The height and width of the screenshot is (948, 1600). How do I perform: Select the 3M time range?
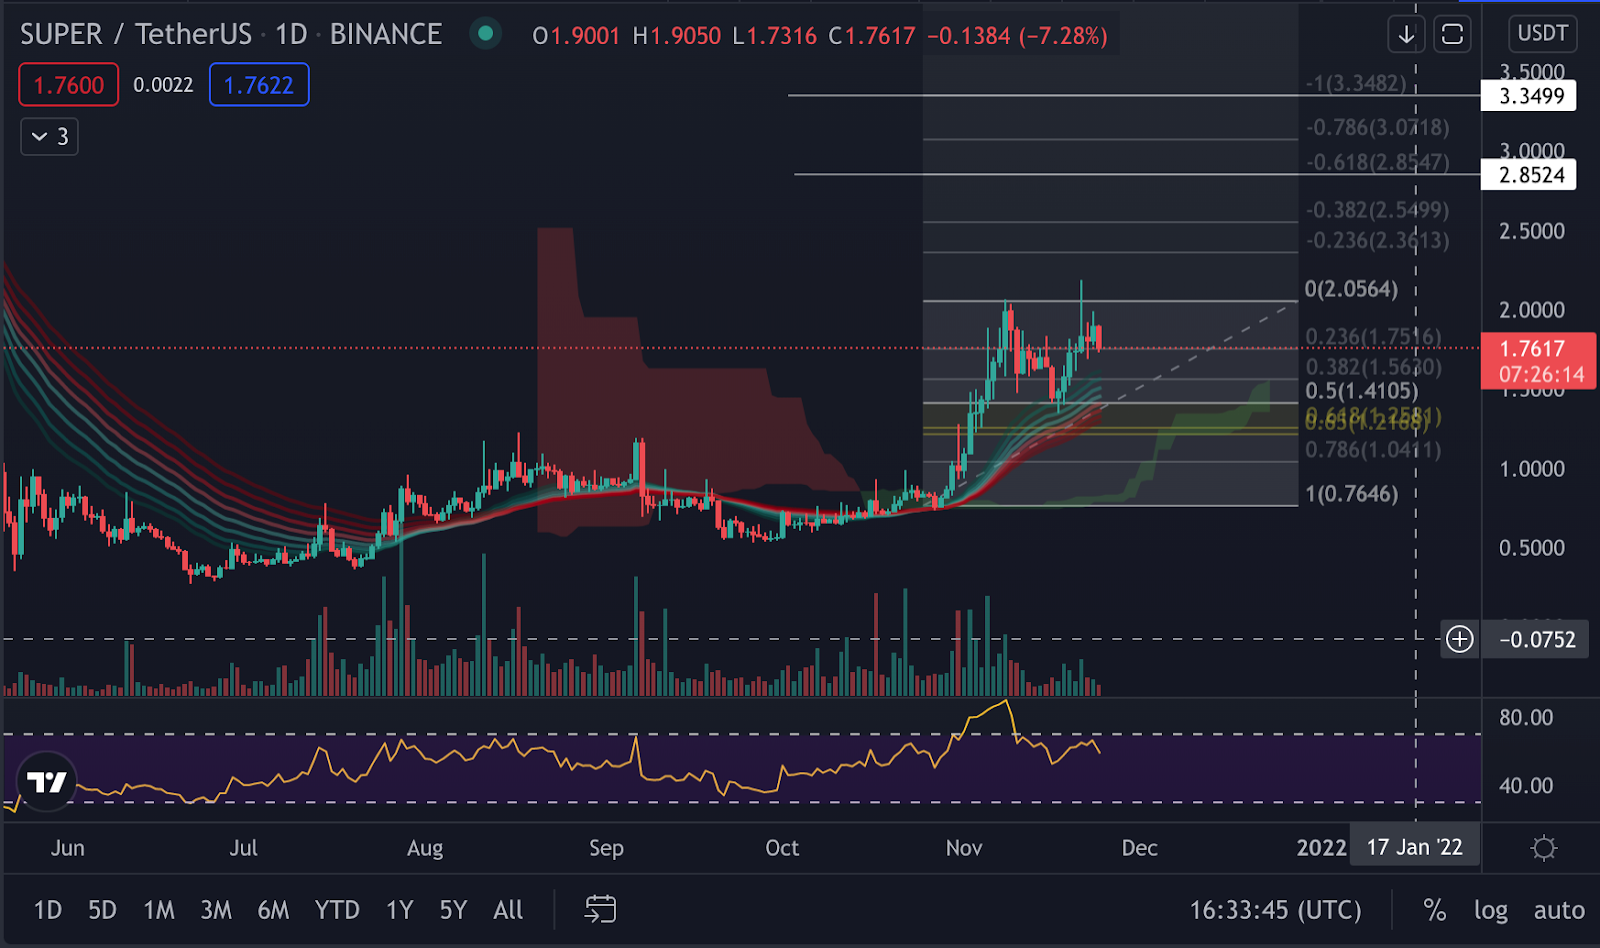[x=216, y=910]
